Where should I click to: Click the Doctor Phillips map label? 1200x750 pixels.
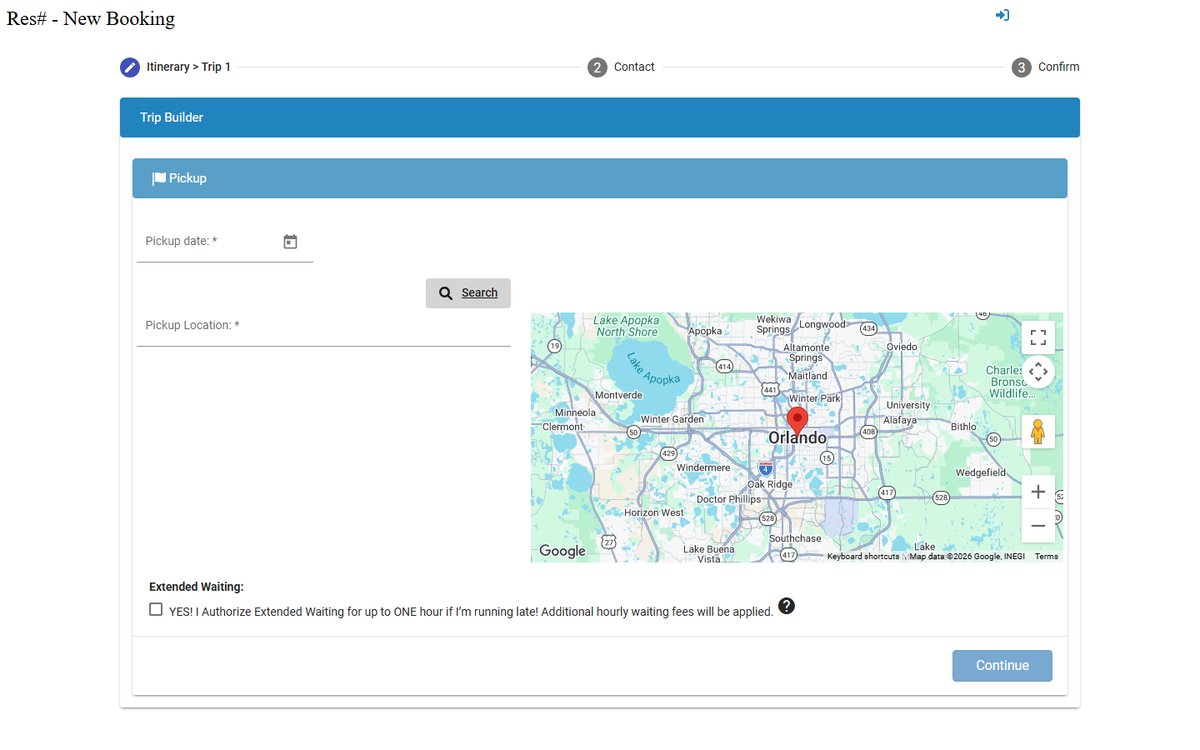point(728,499)
